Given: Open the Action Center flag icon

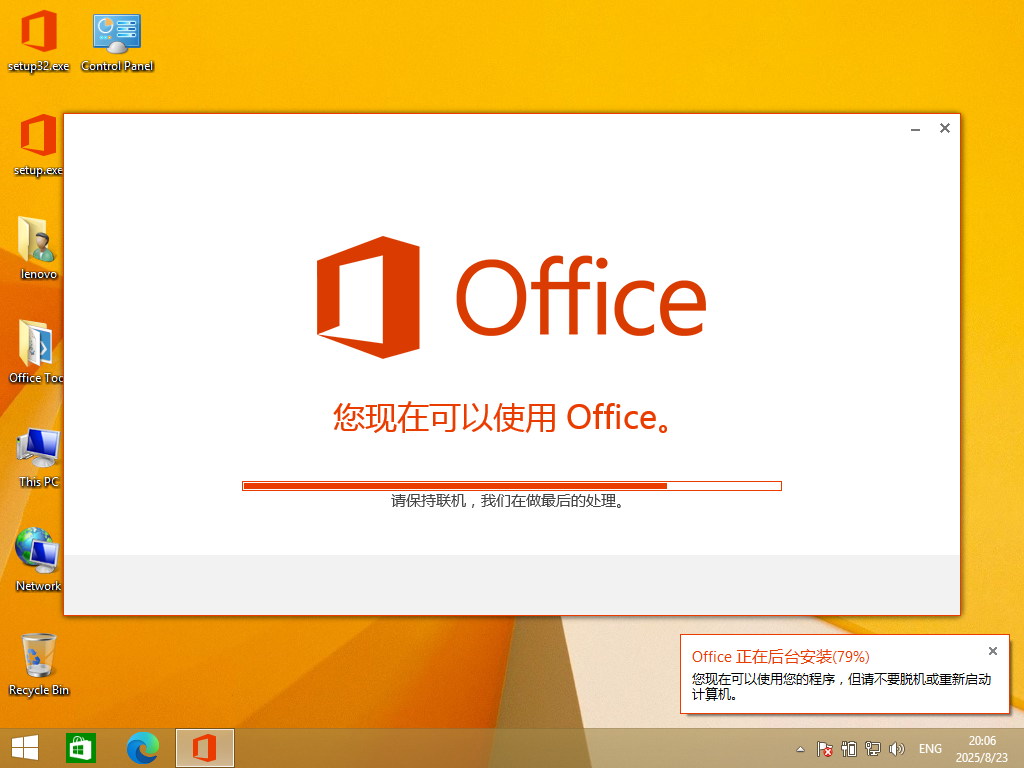Looking at the screenshot, I should pos(825,748).
